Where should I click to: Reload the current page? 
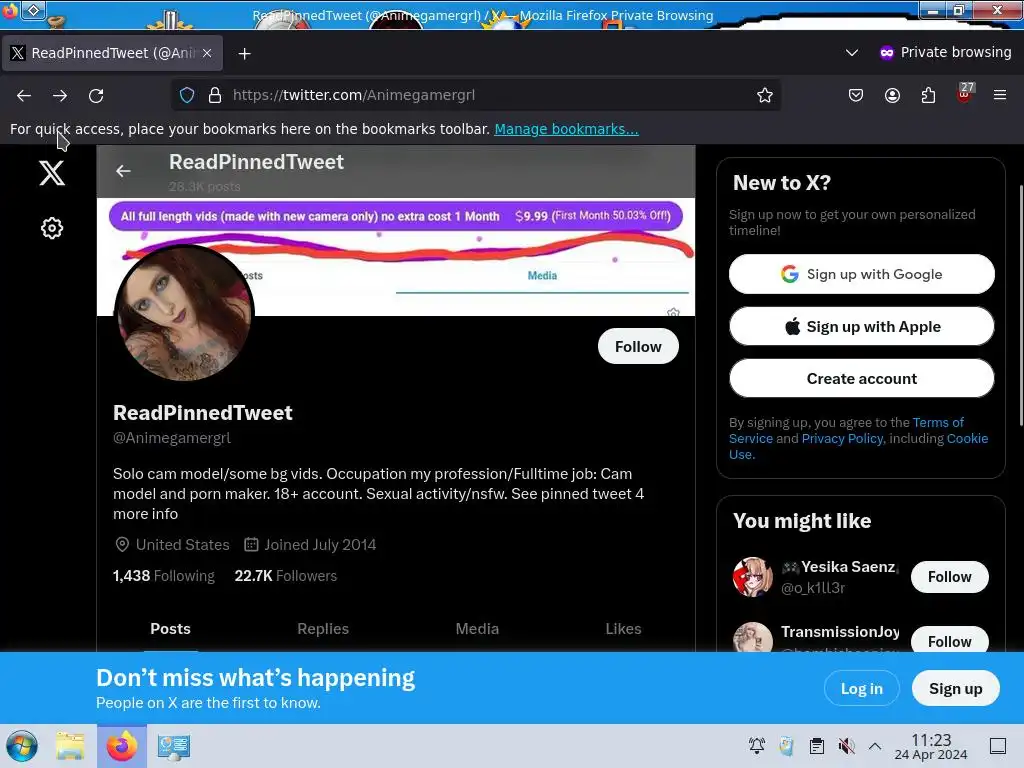pyautogui.click(x=96, y=95)
